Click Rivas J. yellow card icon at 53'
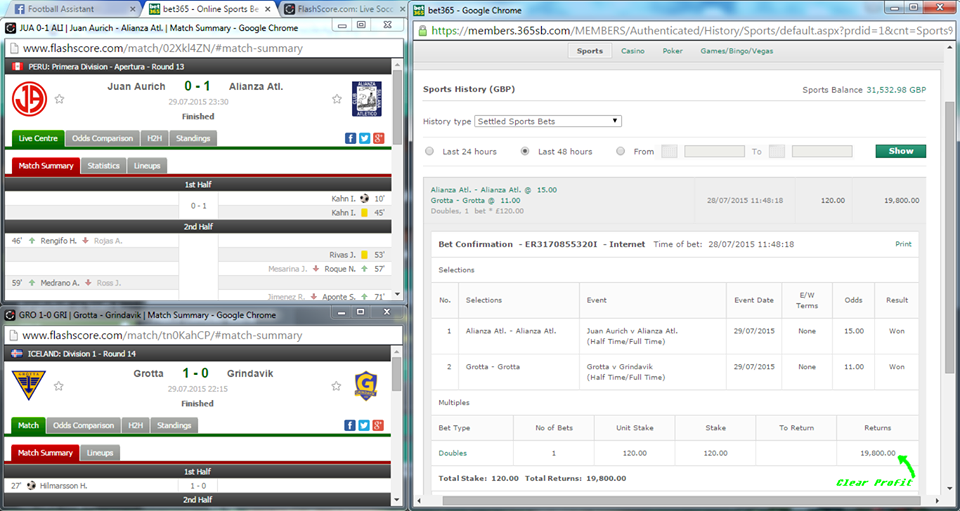Screen dimensions: 960x511 (364, 255)
